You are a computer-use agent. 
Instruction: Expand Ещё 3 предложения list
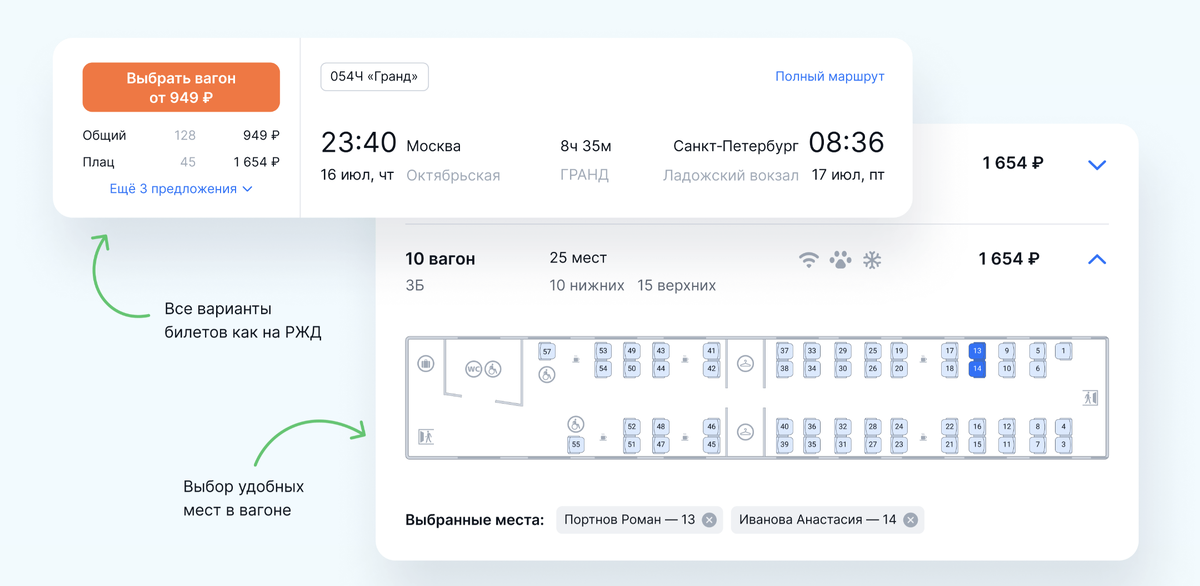click(x=181, y=189)
